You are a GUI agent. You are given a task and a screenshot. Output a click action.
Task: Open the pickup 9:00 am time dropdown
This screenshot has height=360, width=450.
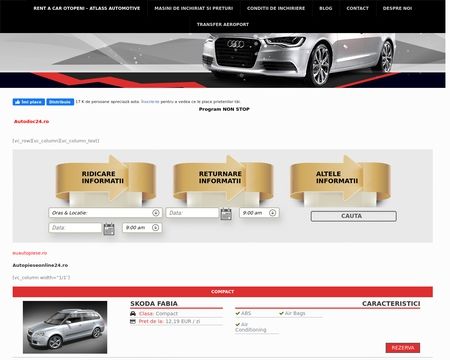coord(142,228)
